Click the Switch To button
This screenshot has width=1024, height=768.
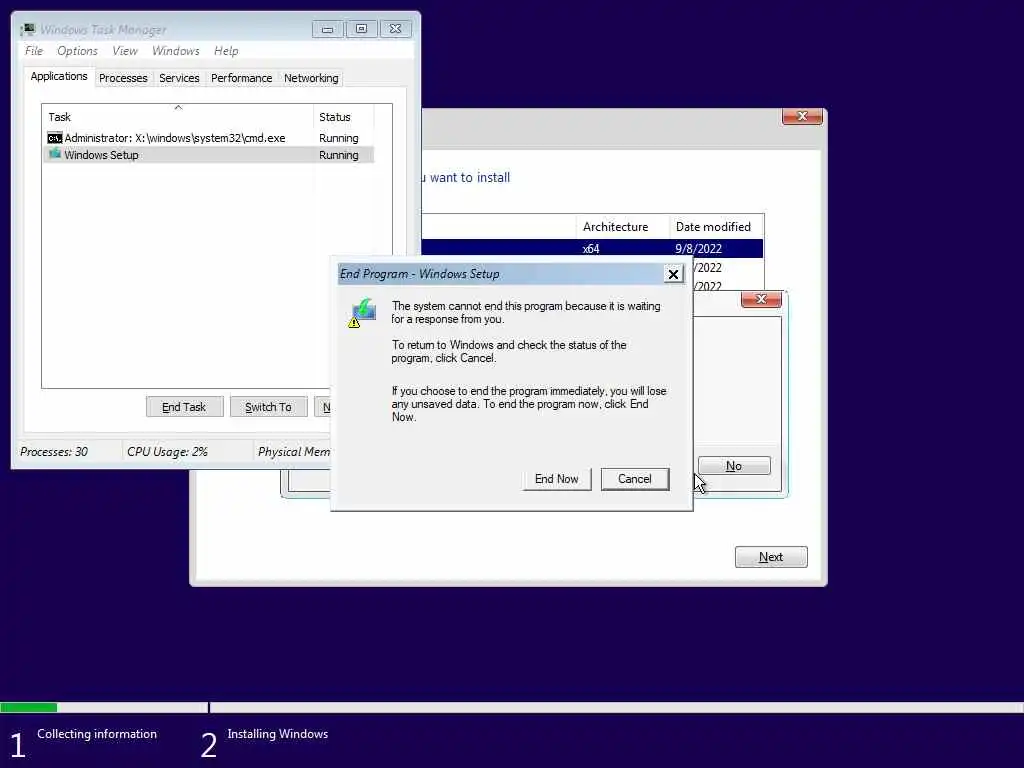tap(268, 407)
